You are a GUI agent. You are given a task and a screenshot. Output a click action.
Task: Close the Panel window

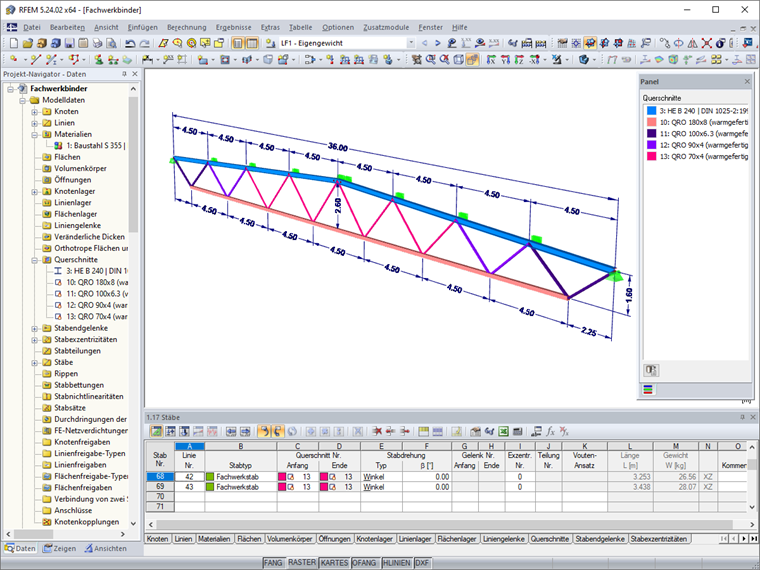click(747, 81)
